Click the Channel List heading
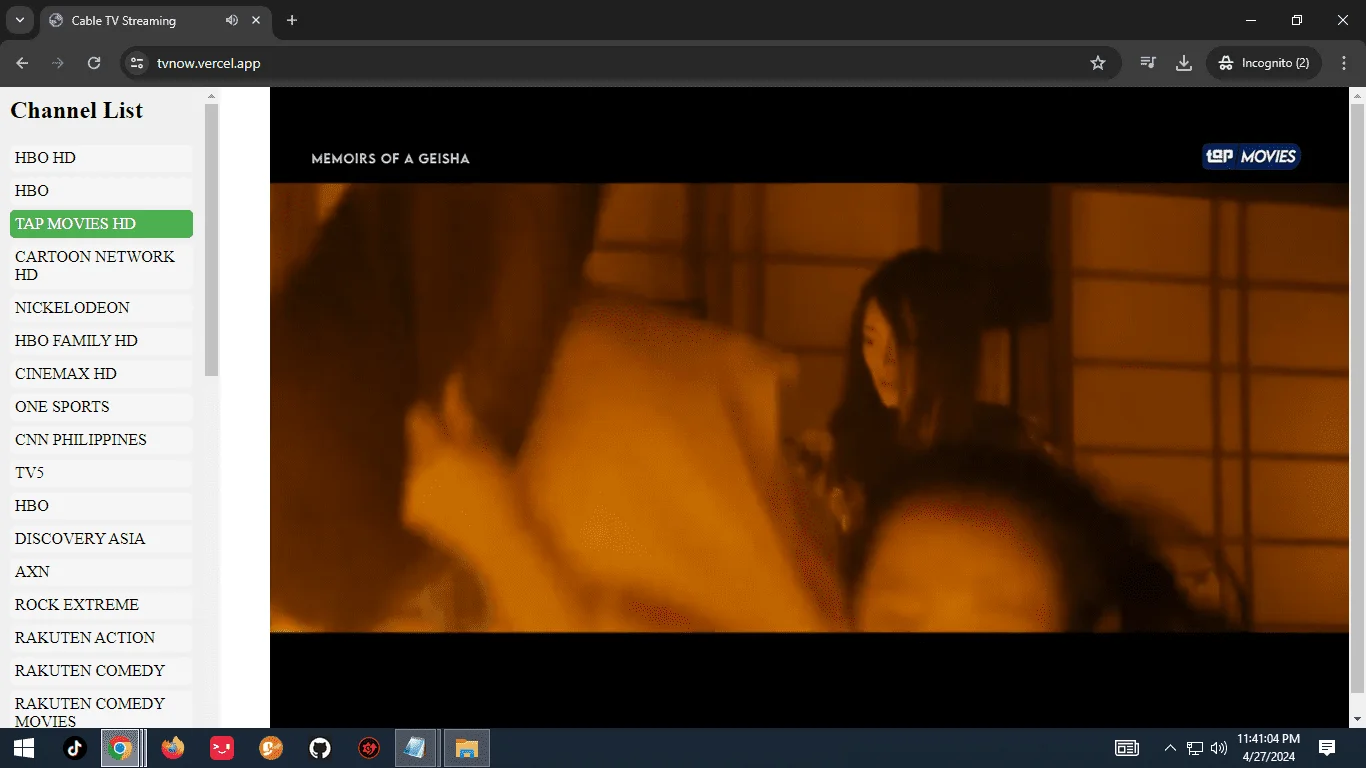Image resolution: width=1366 pixels, height=768 pixels. pos(77,111)
